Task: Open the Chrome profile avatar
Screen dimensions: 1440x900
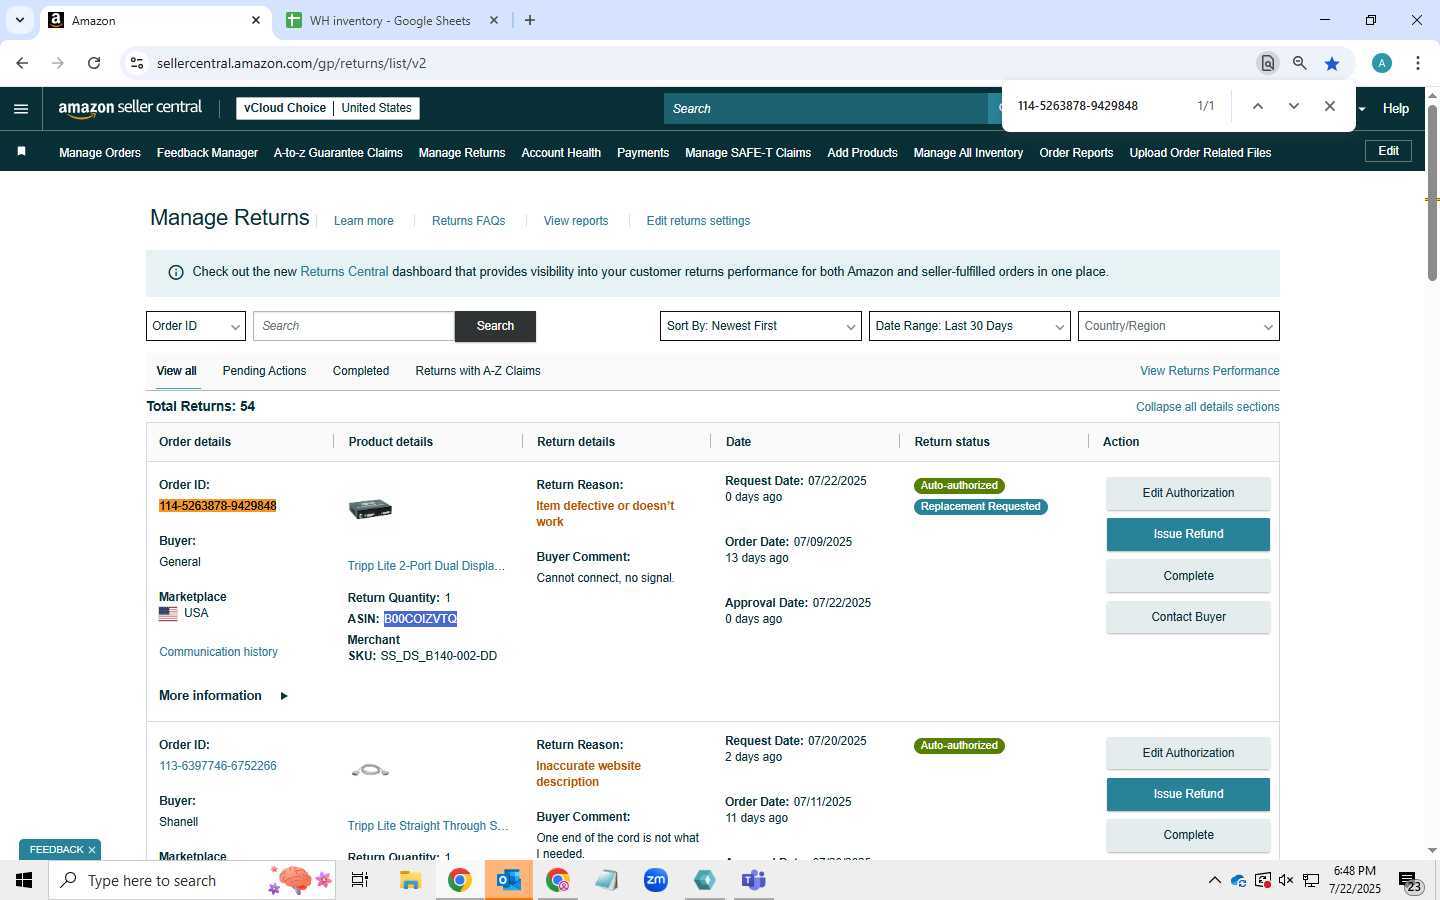Action: pyautogui.click(x=1382, y=63)
